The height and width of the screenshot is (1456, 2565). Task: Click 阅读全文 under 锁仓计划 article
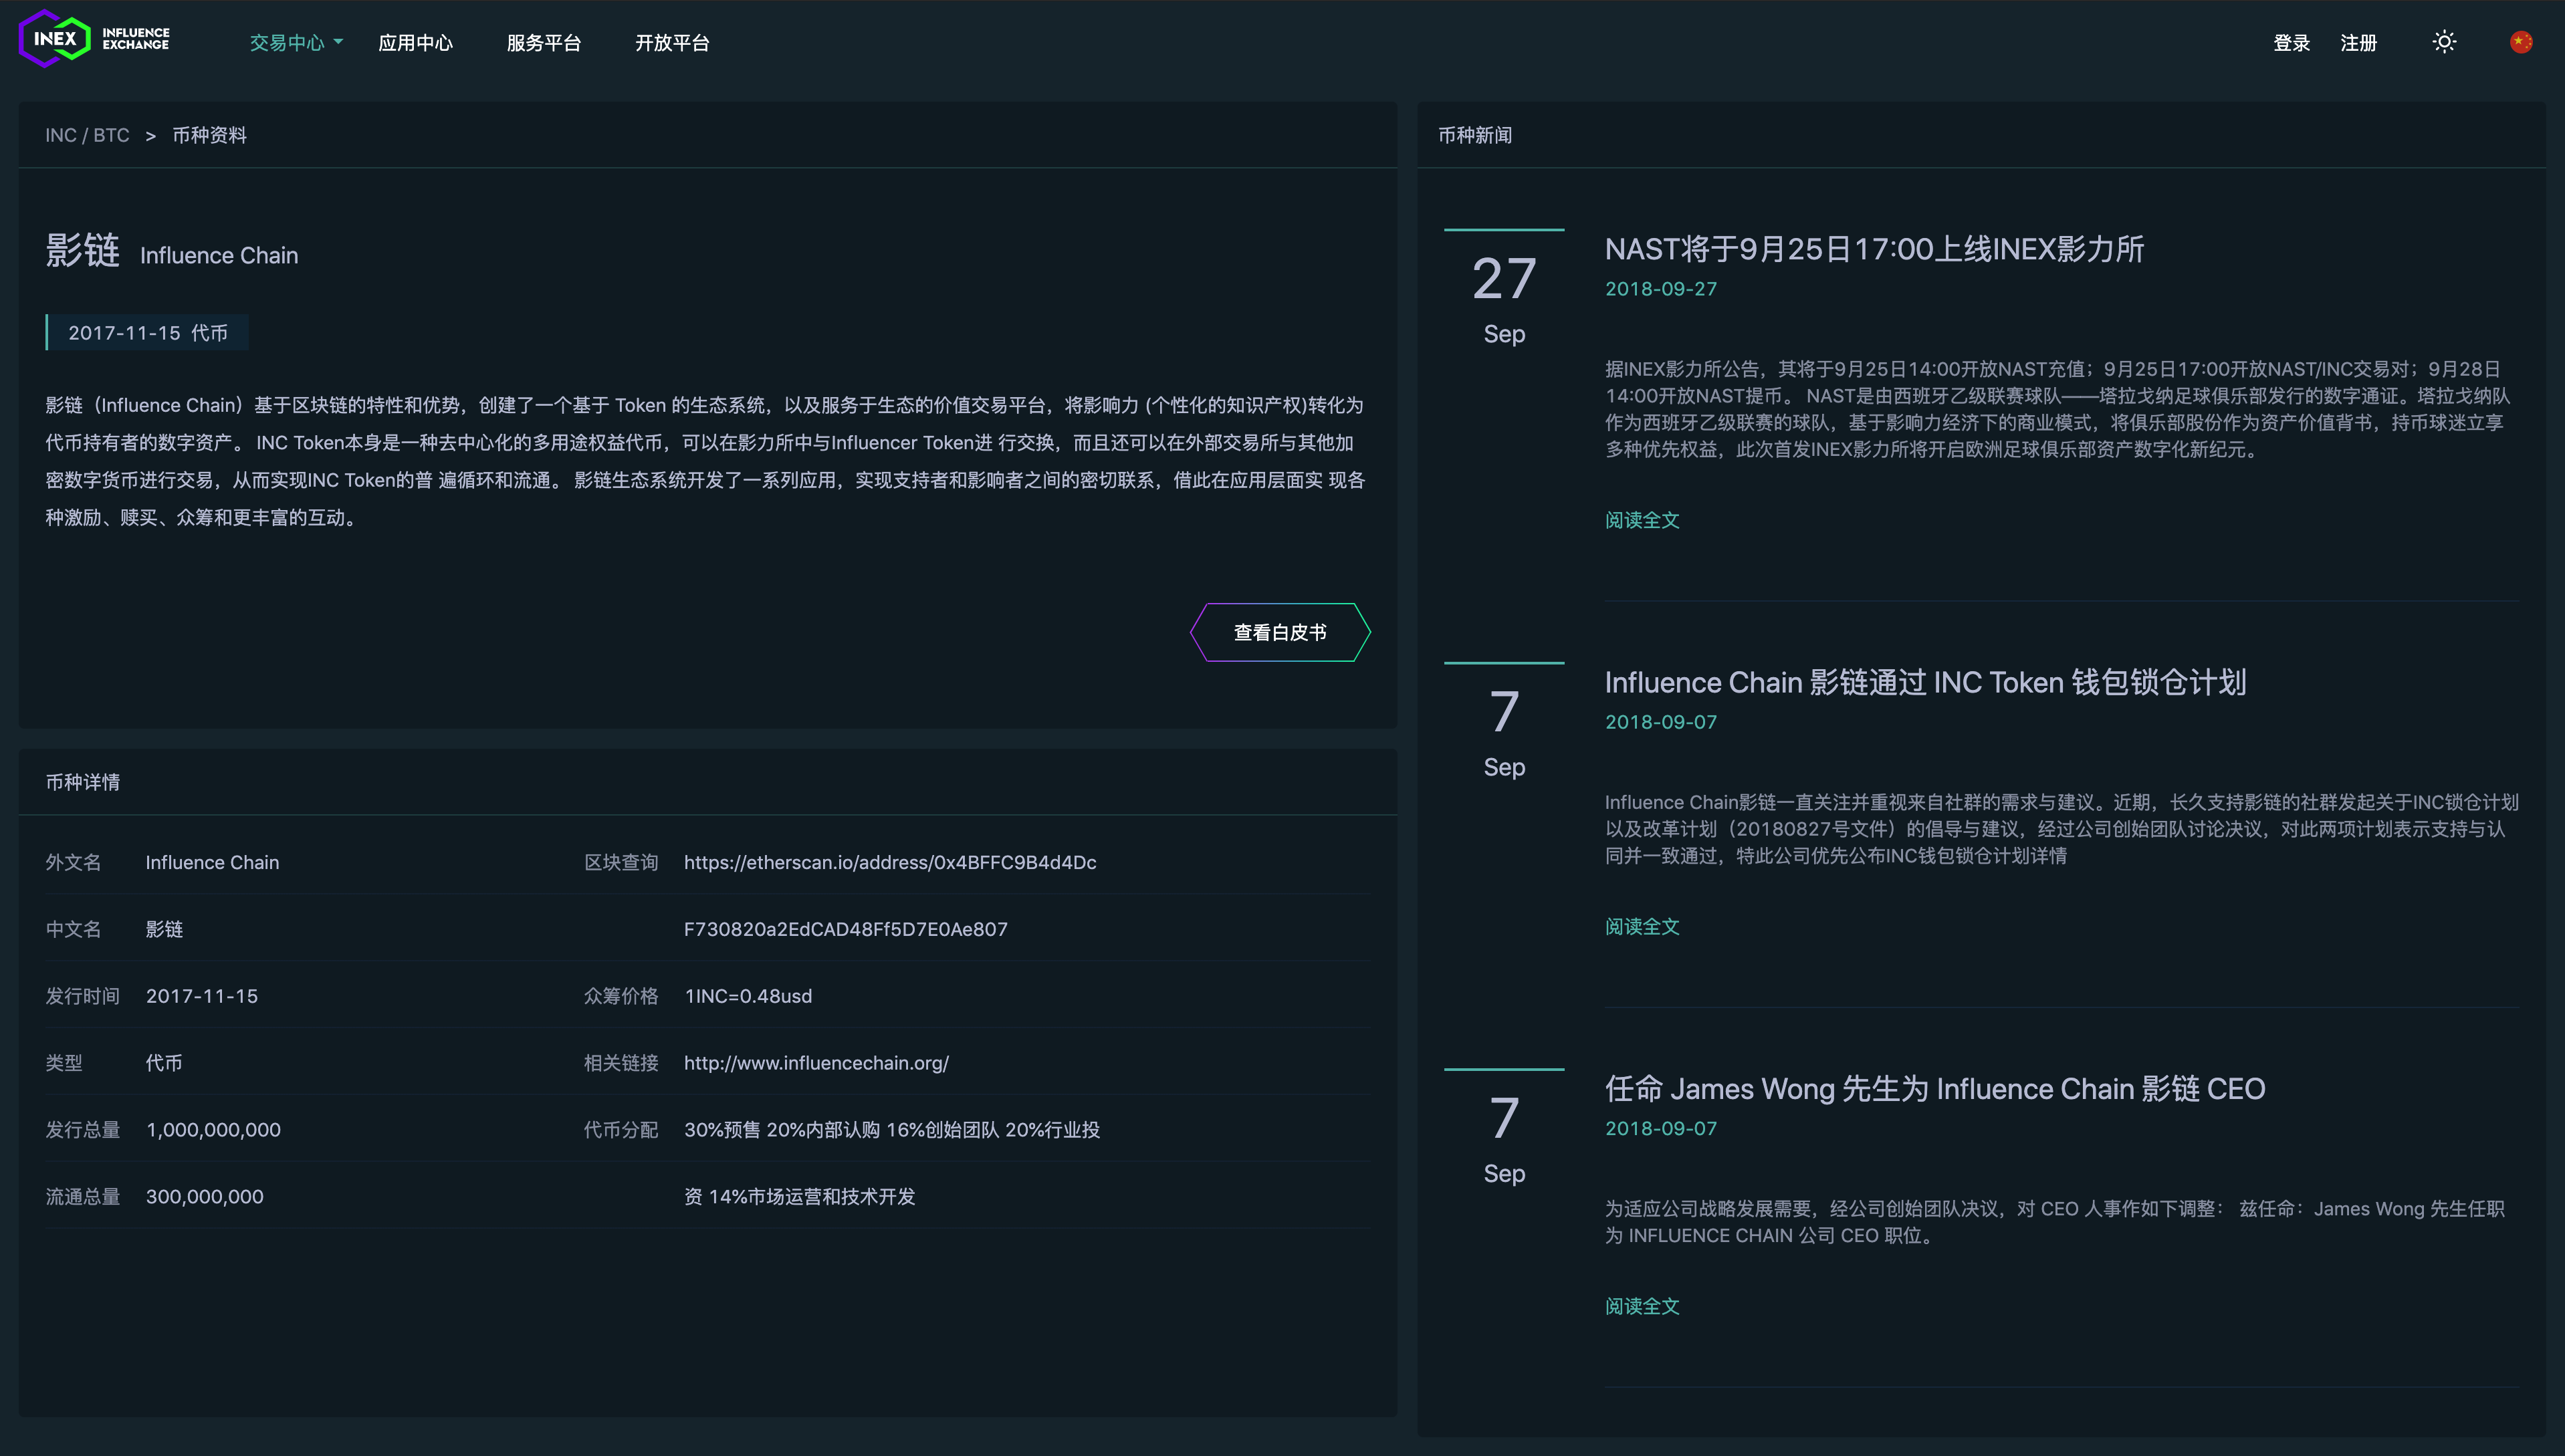(1642, 927)
